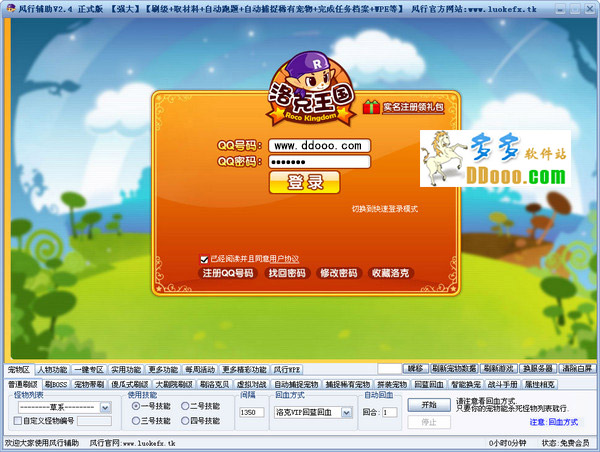Switch to the 更多精彩功能 tab
Screen dimensions: 600x452
pyautogui.click(x=244, y=370)
